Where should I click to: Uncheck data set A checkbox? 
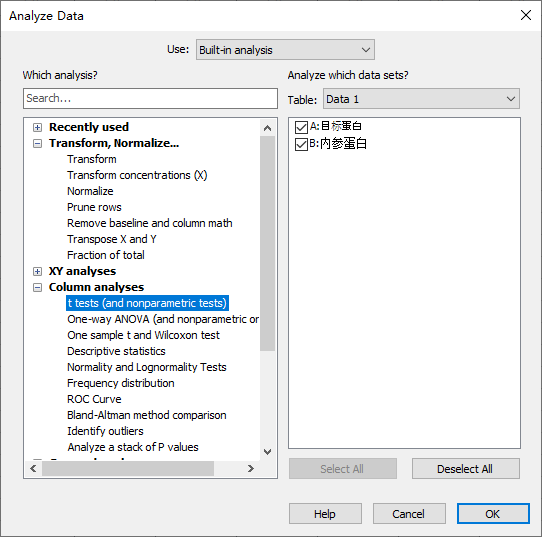click(x=301, y=127)
